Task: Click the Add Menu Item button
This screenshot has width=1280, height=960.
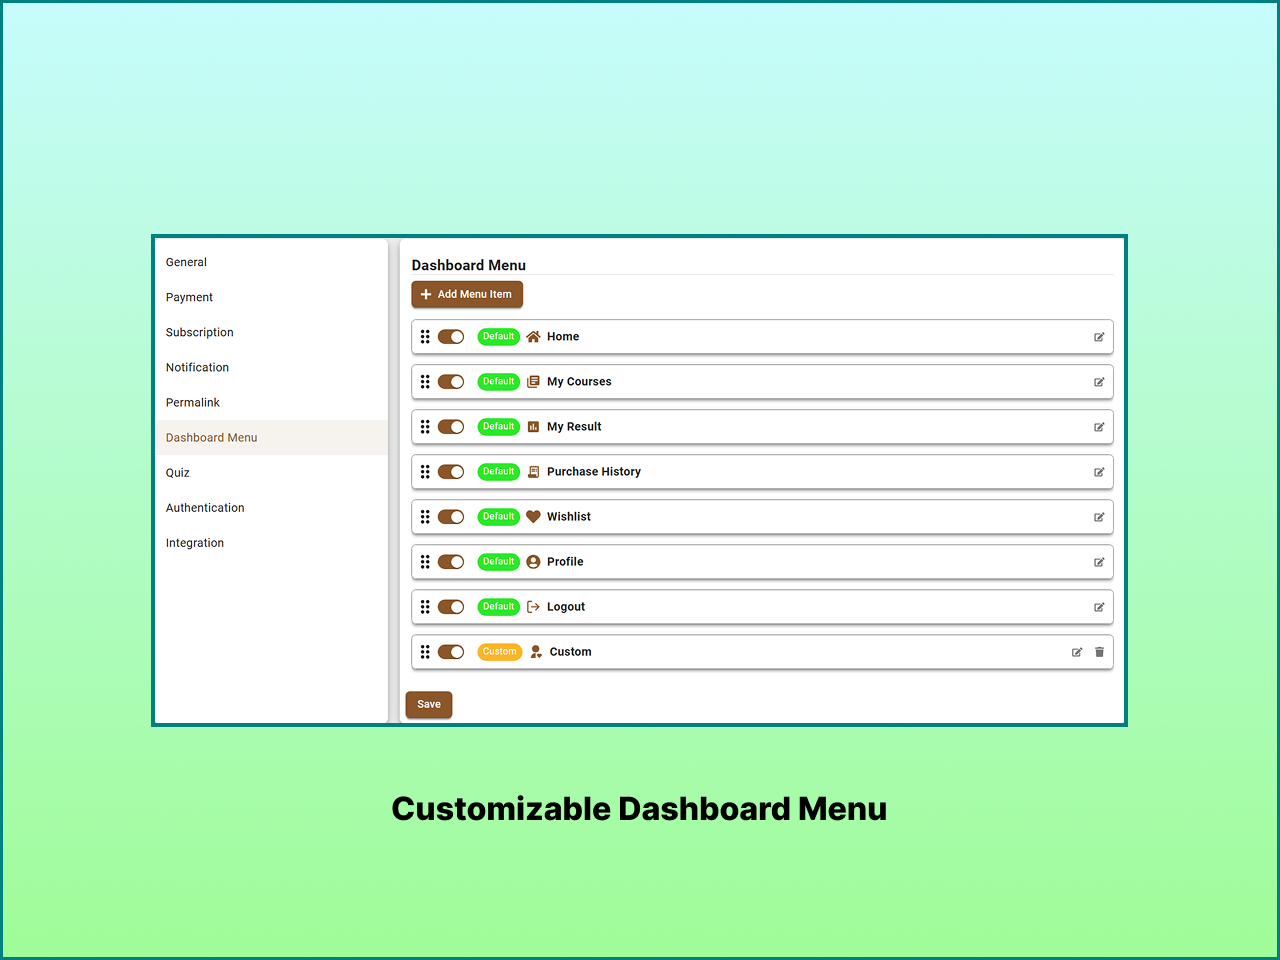Action: [x=466, y=294]
